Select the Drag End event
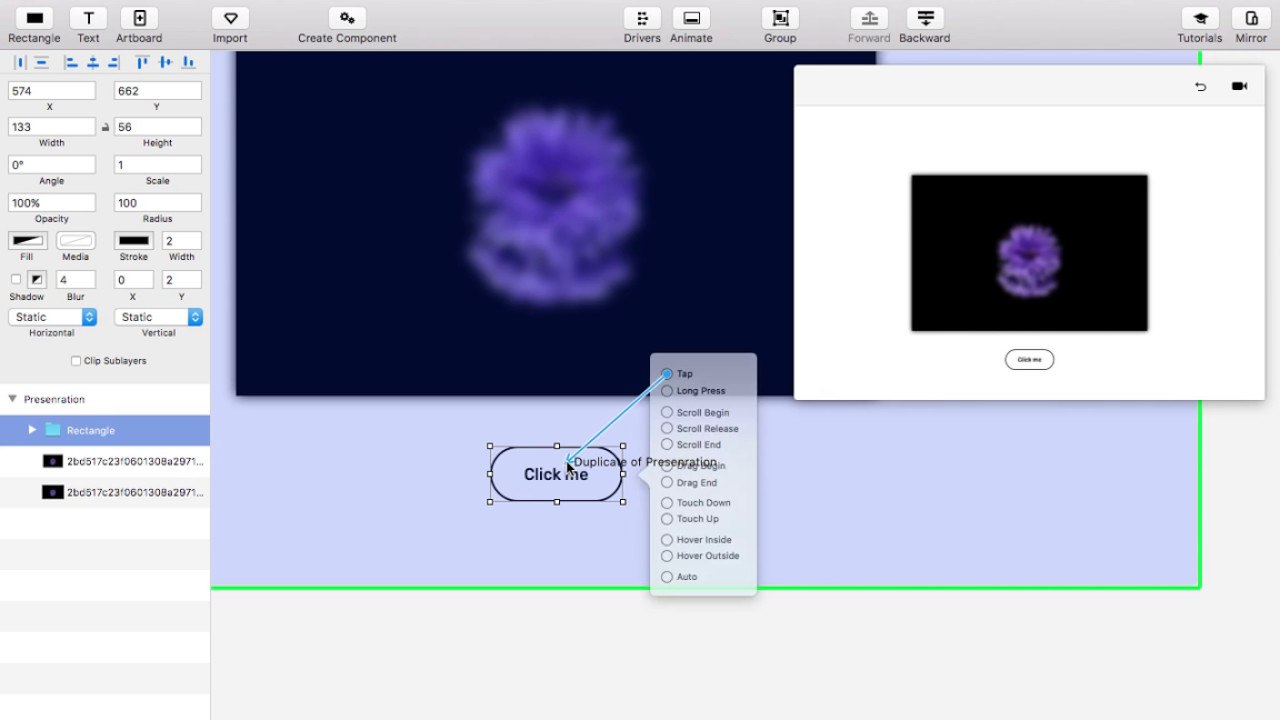The height and width of the screenshot is (720, 1280). [667, 482]
